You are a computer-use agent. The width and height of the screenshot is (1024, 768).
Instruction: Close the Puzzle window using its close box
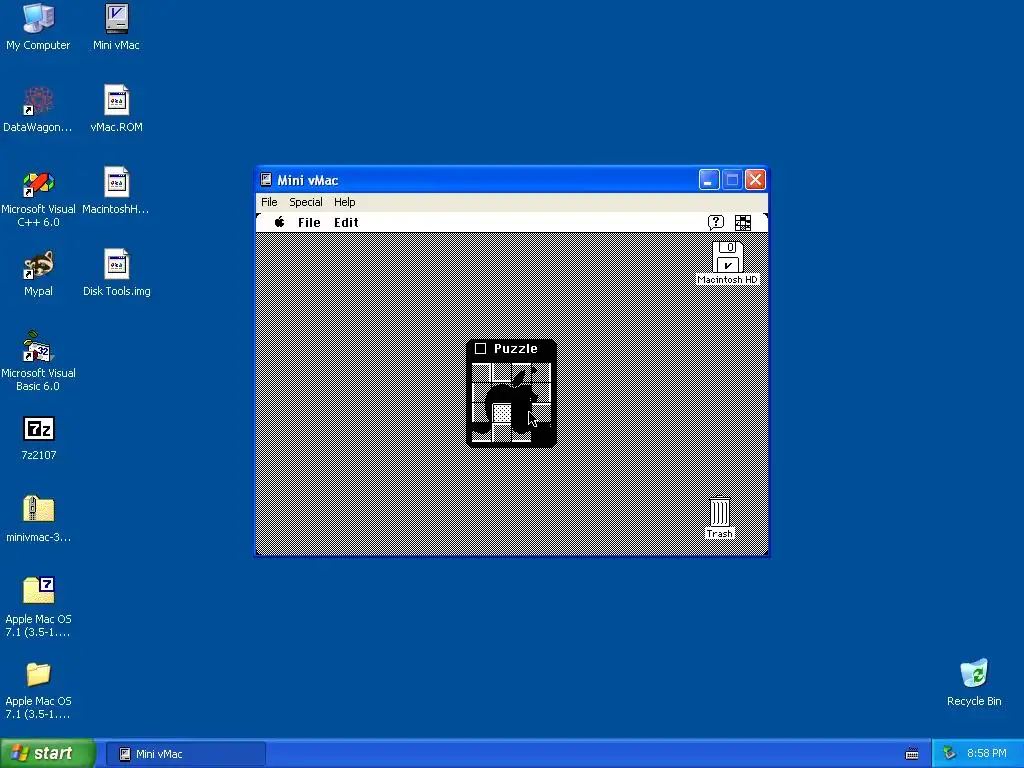click(x=481, y=348)
